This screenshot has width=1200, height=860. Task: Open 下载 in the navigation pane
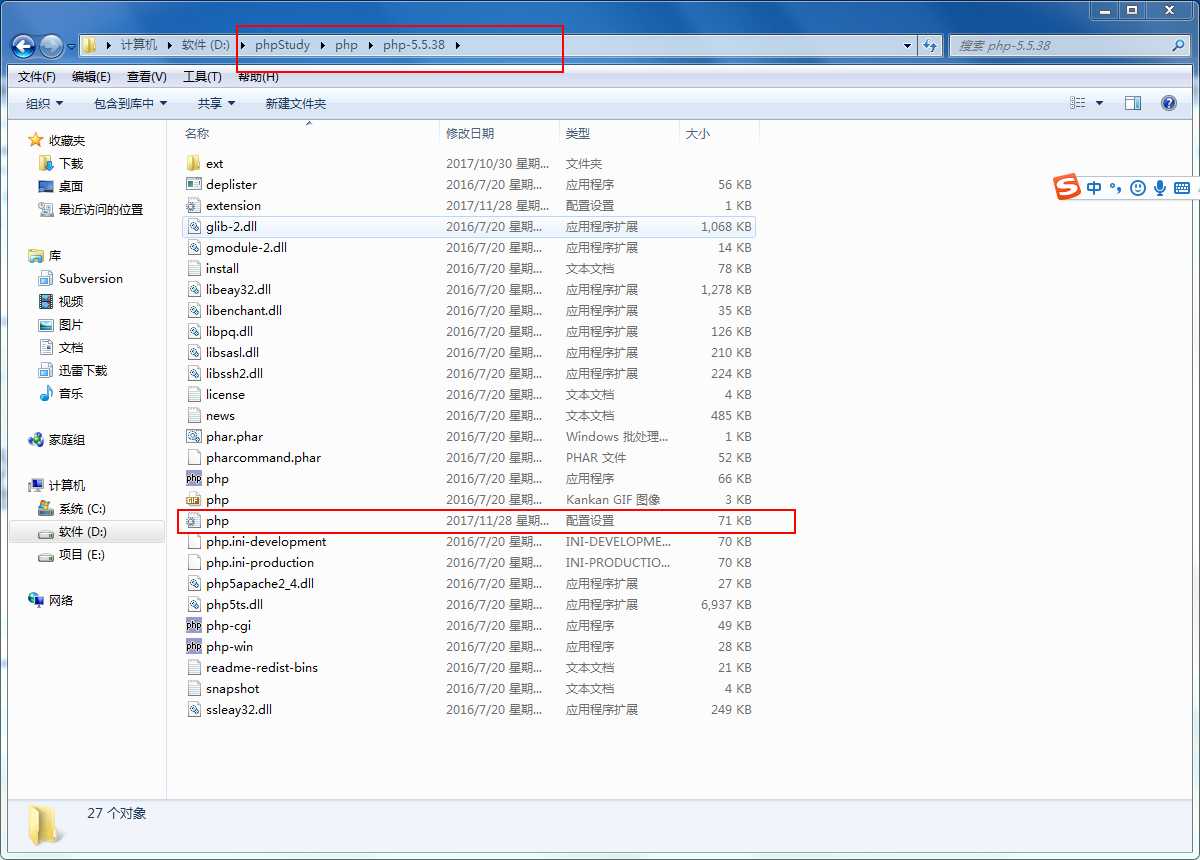click(70, 163)
